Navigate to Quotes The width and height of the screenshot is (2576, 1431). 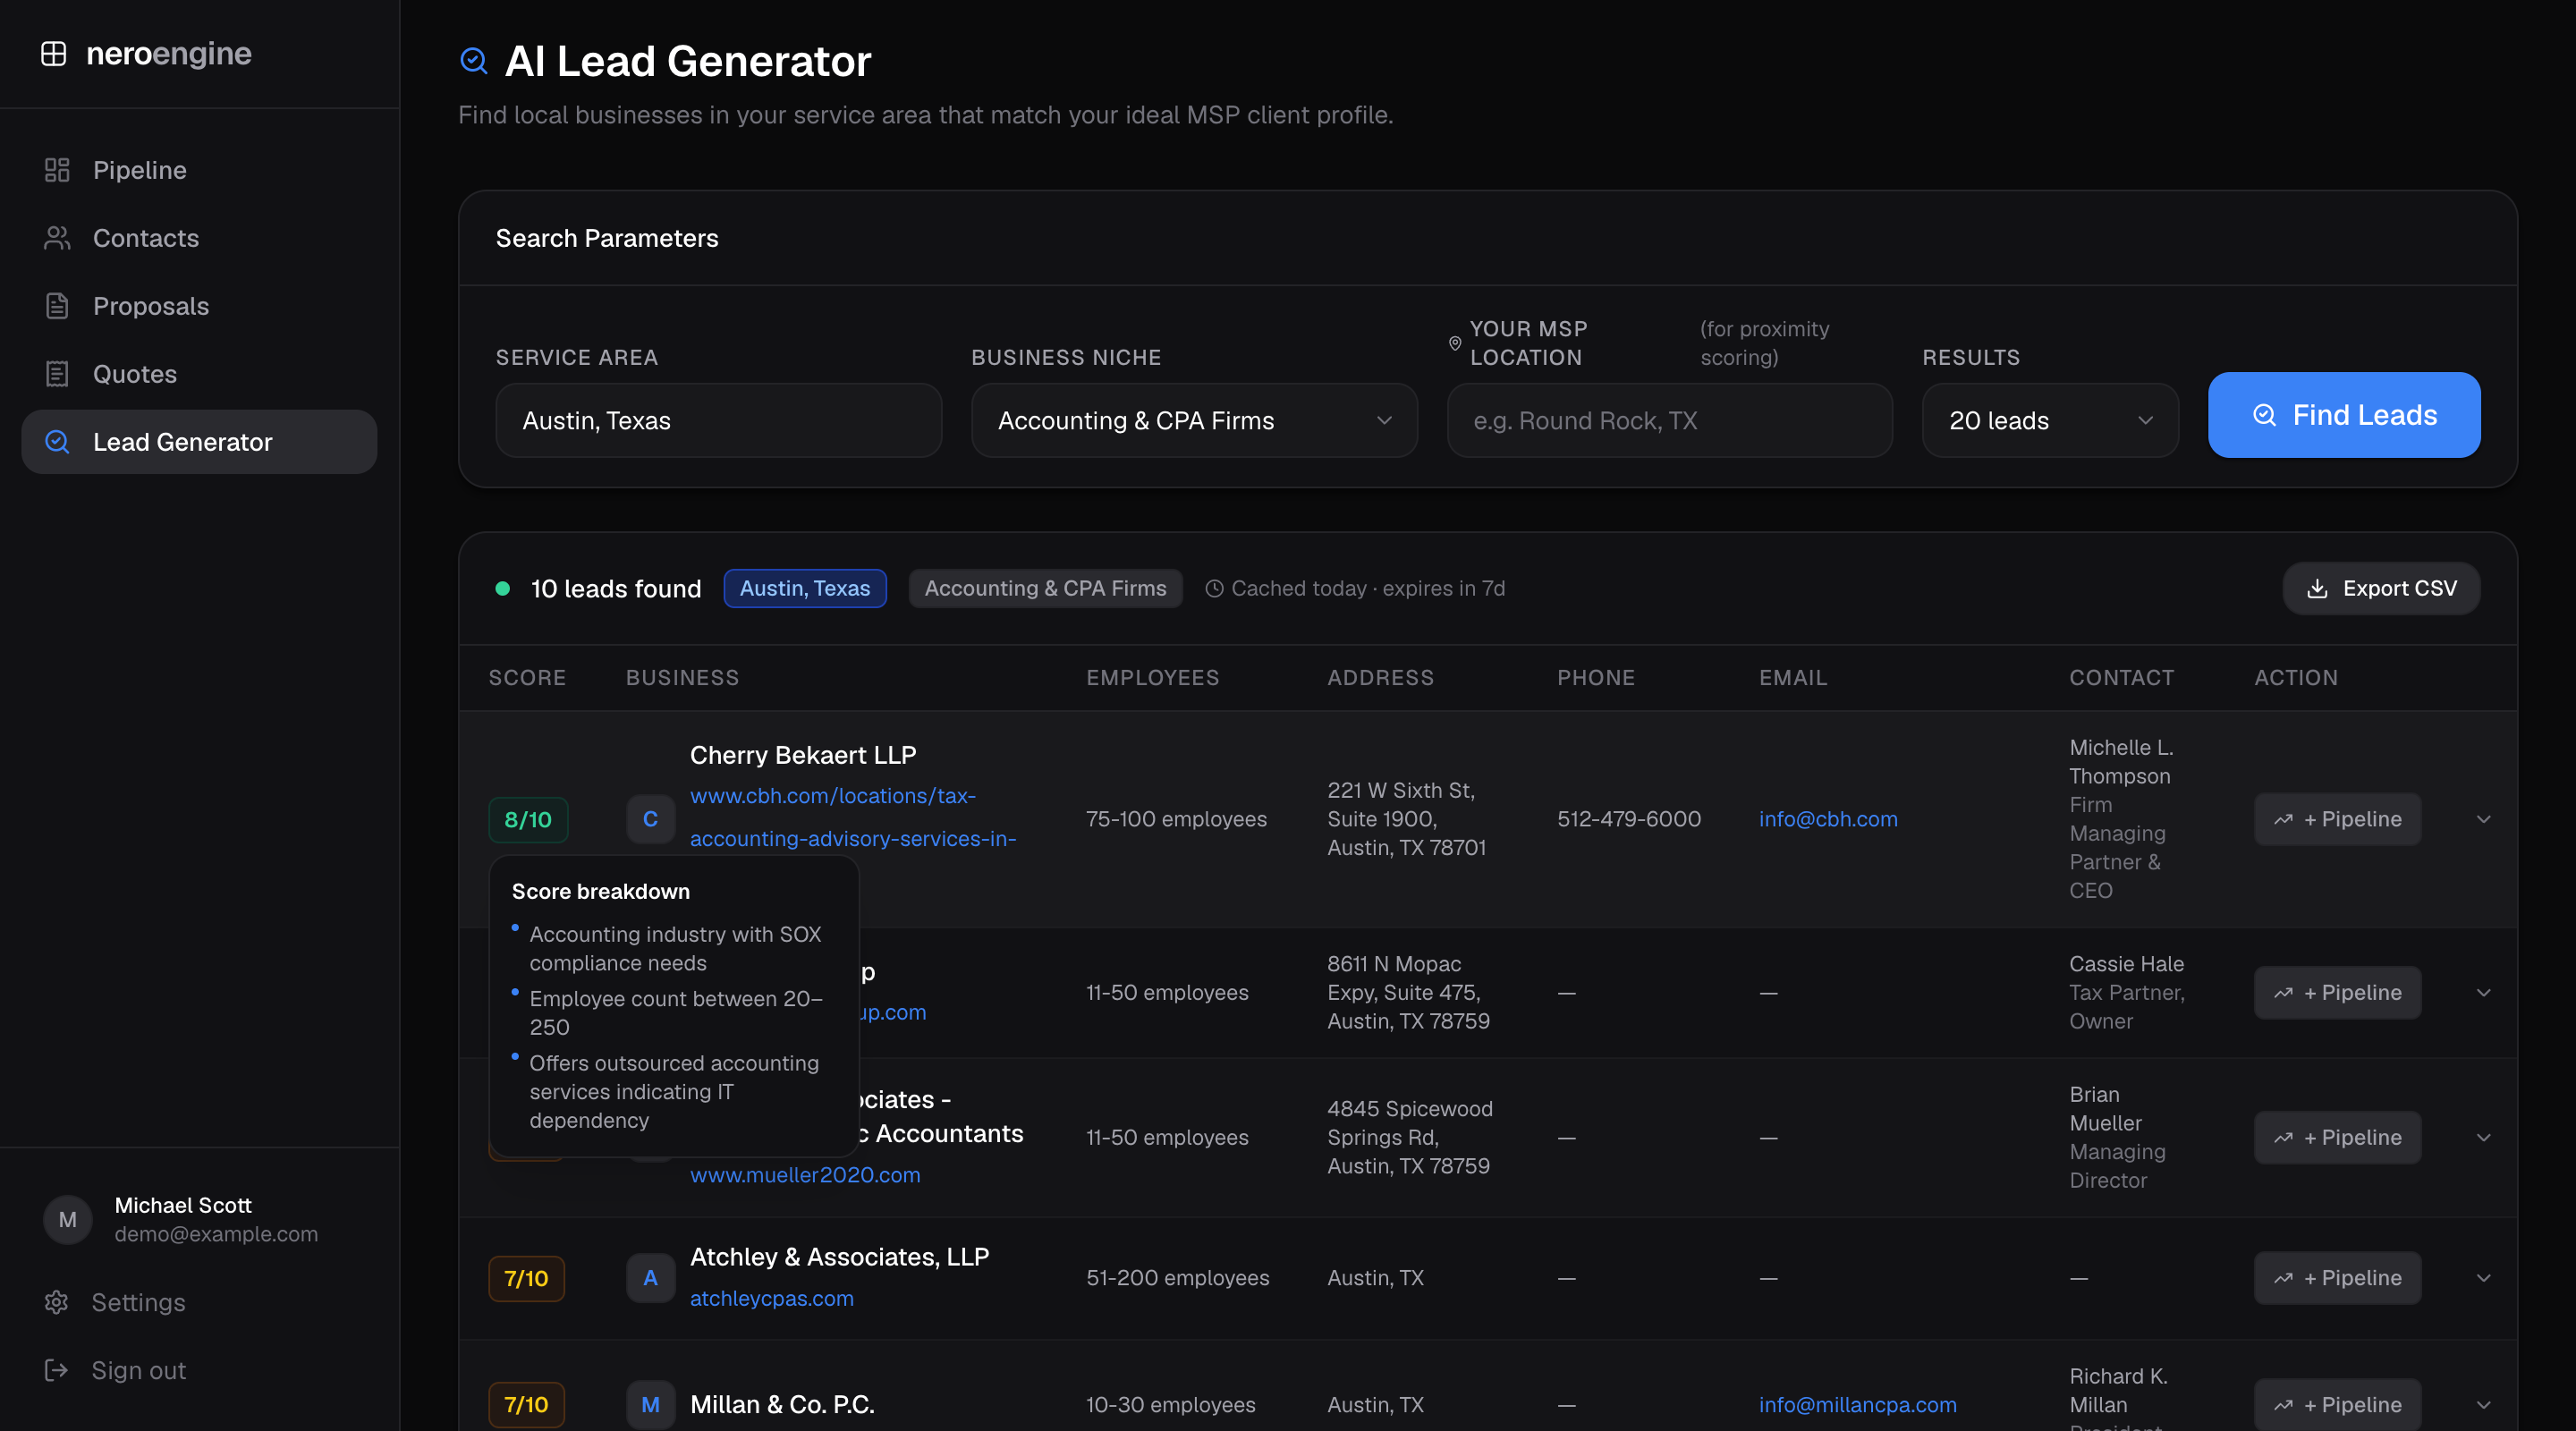[199, 374]
